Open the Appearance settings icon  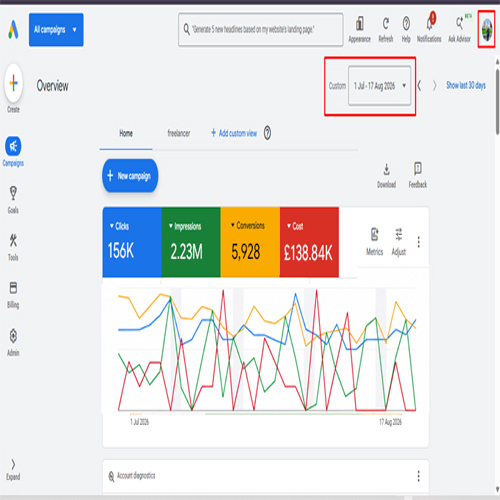(x=359, y=30)
